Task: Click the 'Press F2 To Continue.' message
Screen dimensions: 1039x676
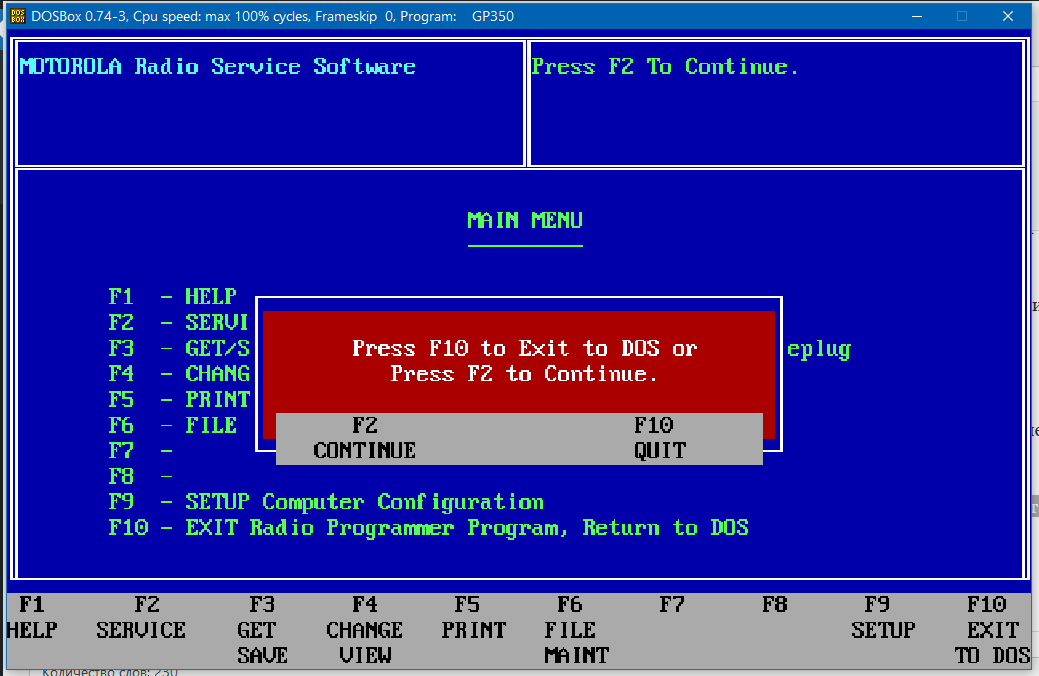Action: [x=665, y=66]
